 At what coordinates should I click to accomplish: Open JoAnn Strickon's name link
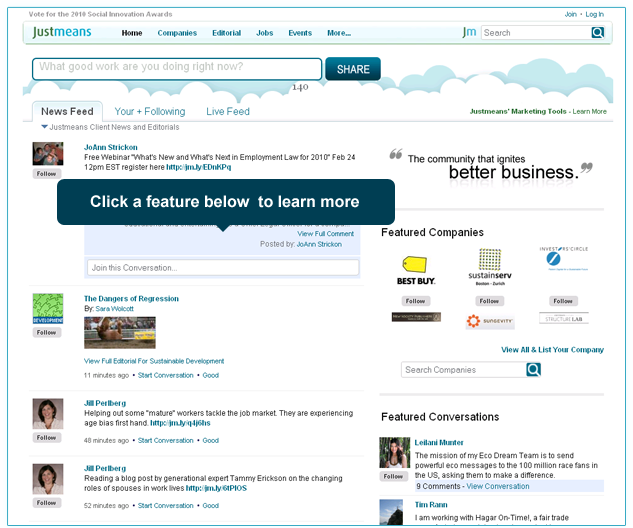pos(111,147)
